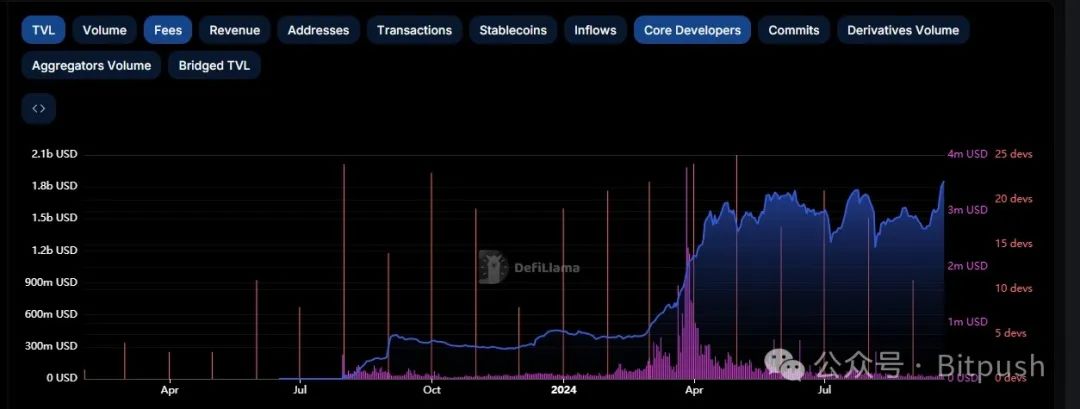Image resolution: width=1080 pixels, height=409 pixels.
Task: Disable the Core Developers metric
Action: point(692,30)
